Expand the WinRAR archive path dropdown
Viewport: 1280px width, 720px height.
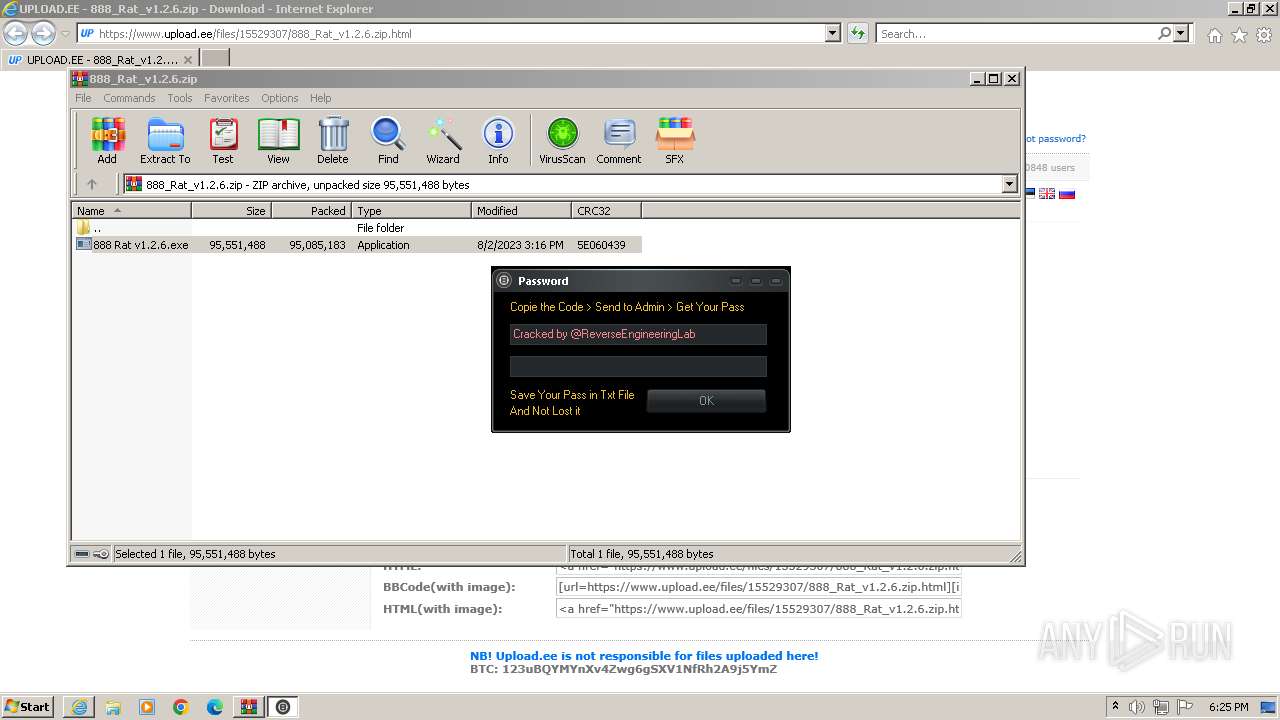click(x=1009, y=184)
